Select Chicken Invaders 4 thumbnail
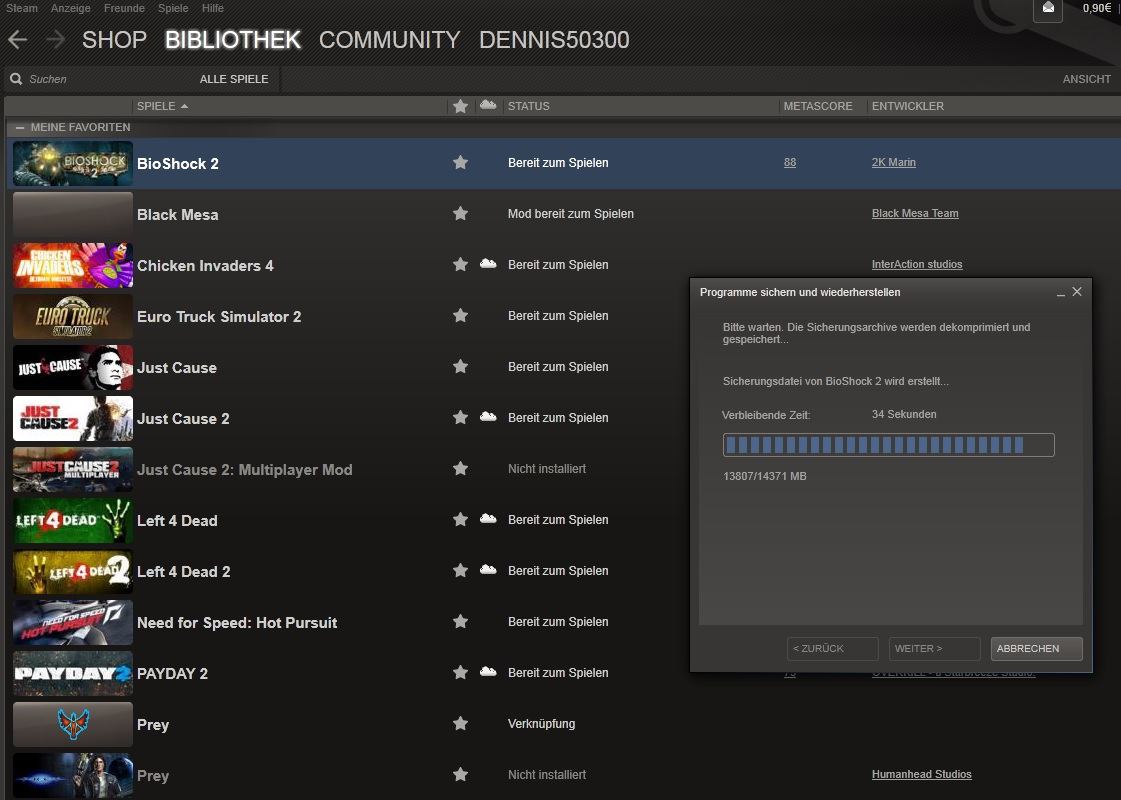Viewport: 1121px width, 800px height. pyautogui.click(x=73, y=265)
